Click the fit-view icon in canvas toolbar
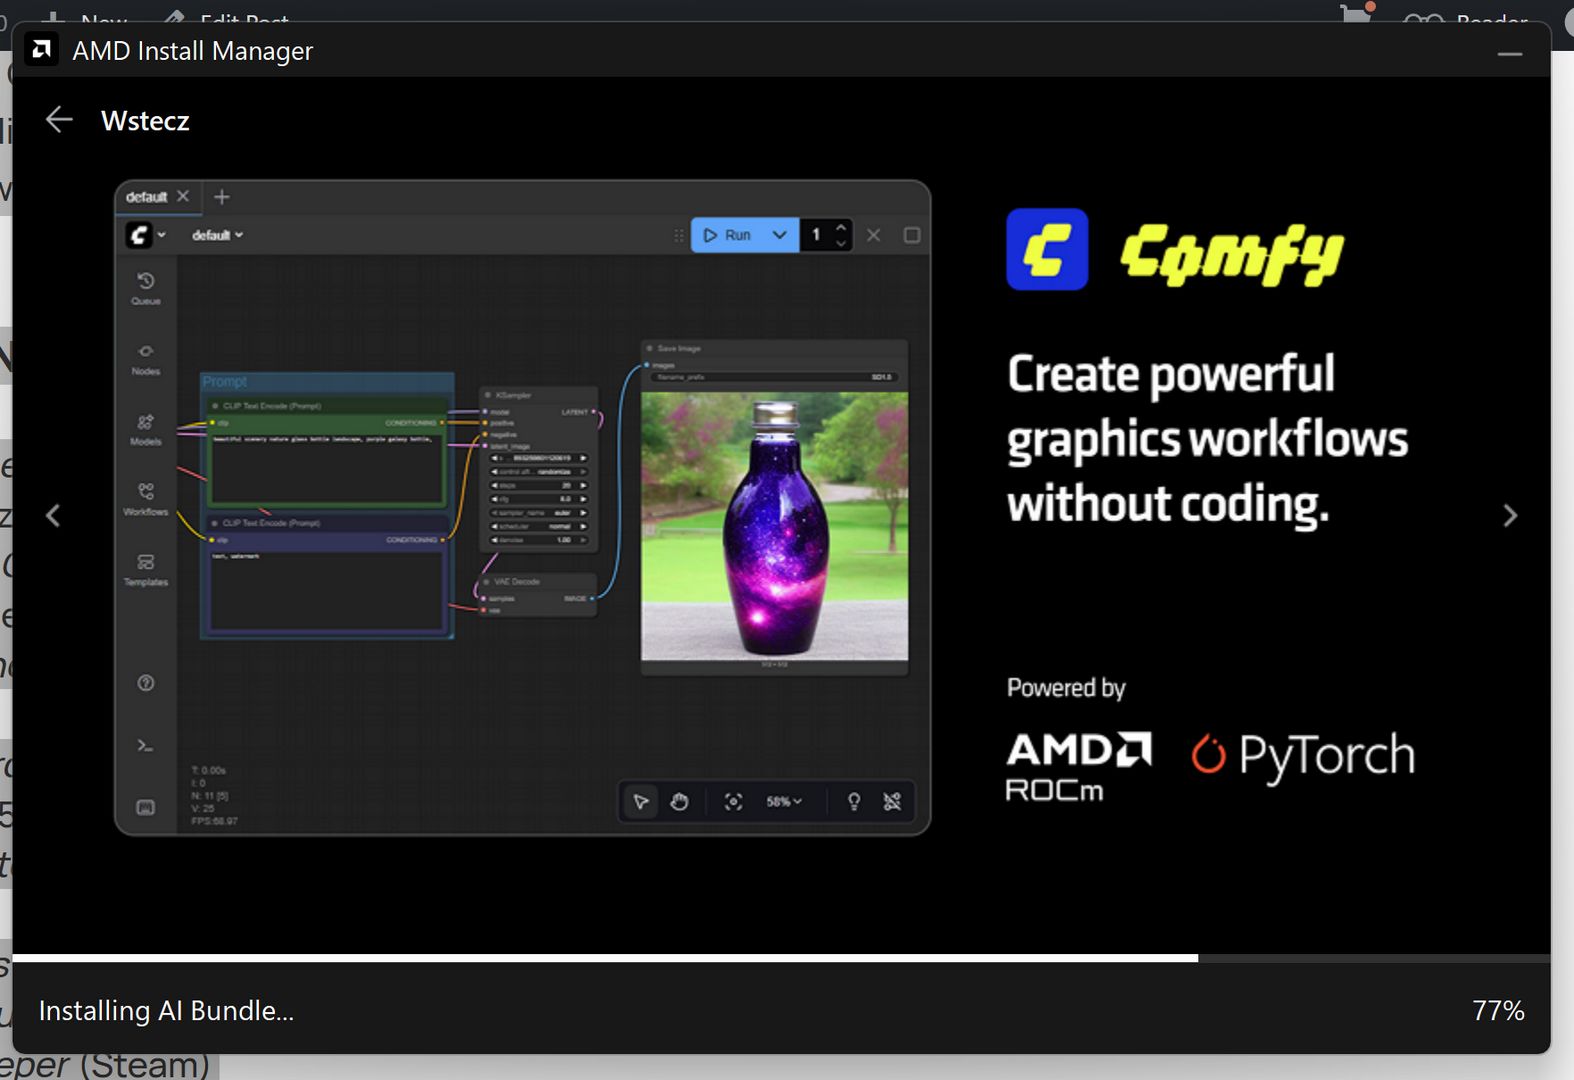Image resolution: width=1574 pixels, height=1080 pixels. tap(733, 802)
